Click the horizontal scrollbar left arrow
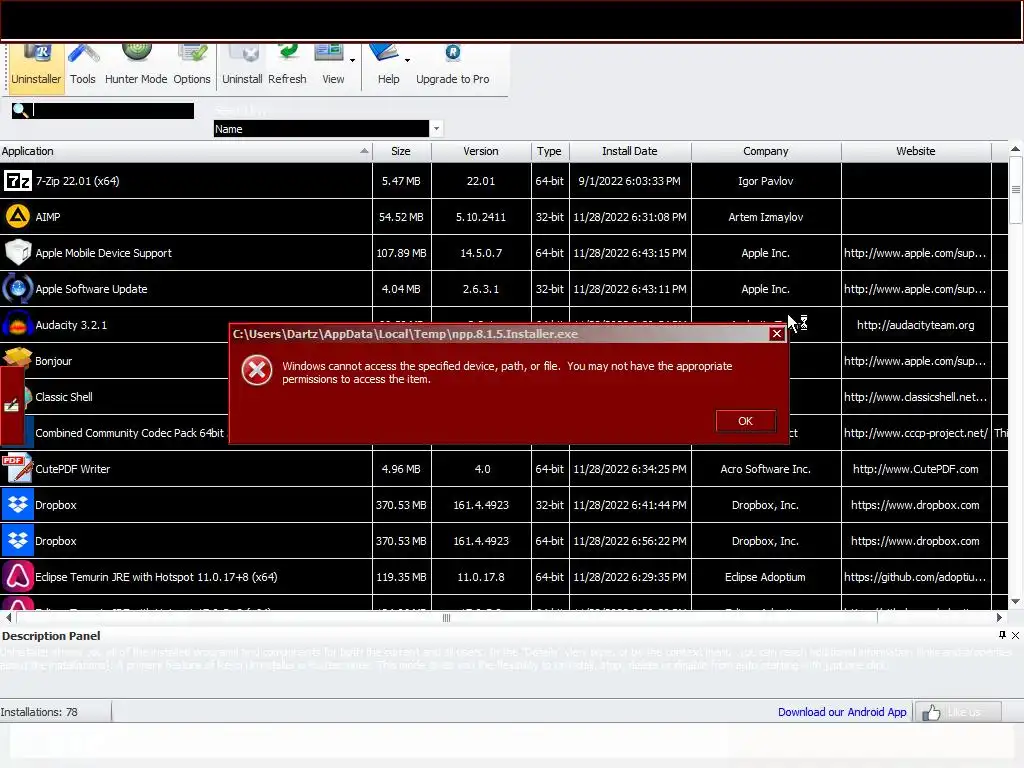 click(8, 617)
